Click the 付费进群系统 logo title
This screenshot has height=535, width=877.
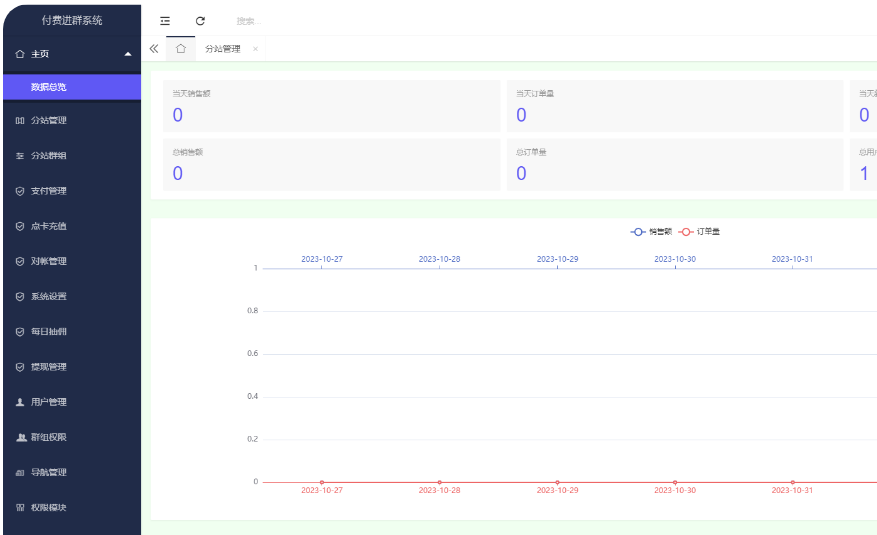(x=71, y=20)
